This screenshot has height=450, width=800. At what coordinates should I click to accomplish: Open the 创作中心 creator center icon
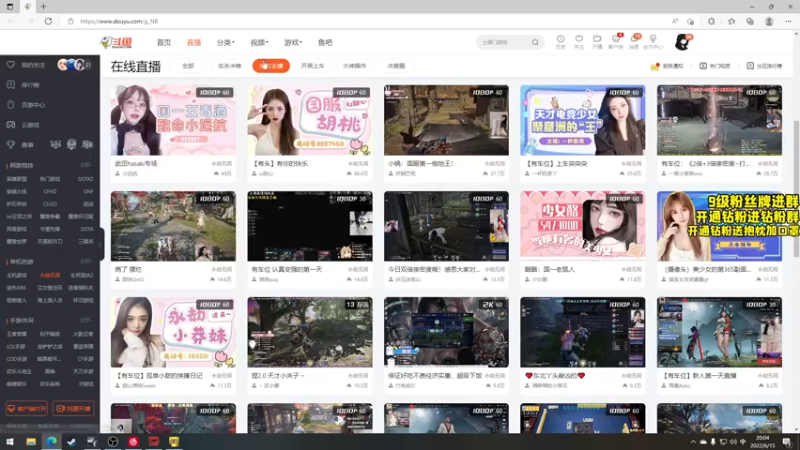coord(653,42)
